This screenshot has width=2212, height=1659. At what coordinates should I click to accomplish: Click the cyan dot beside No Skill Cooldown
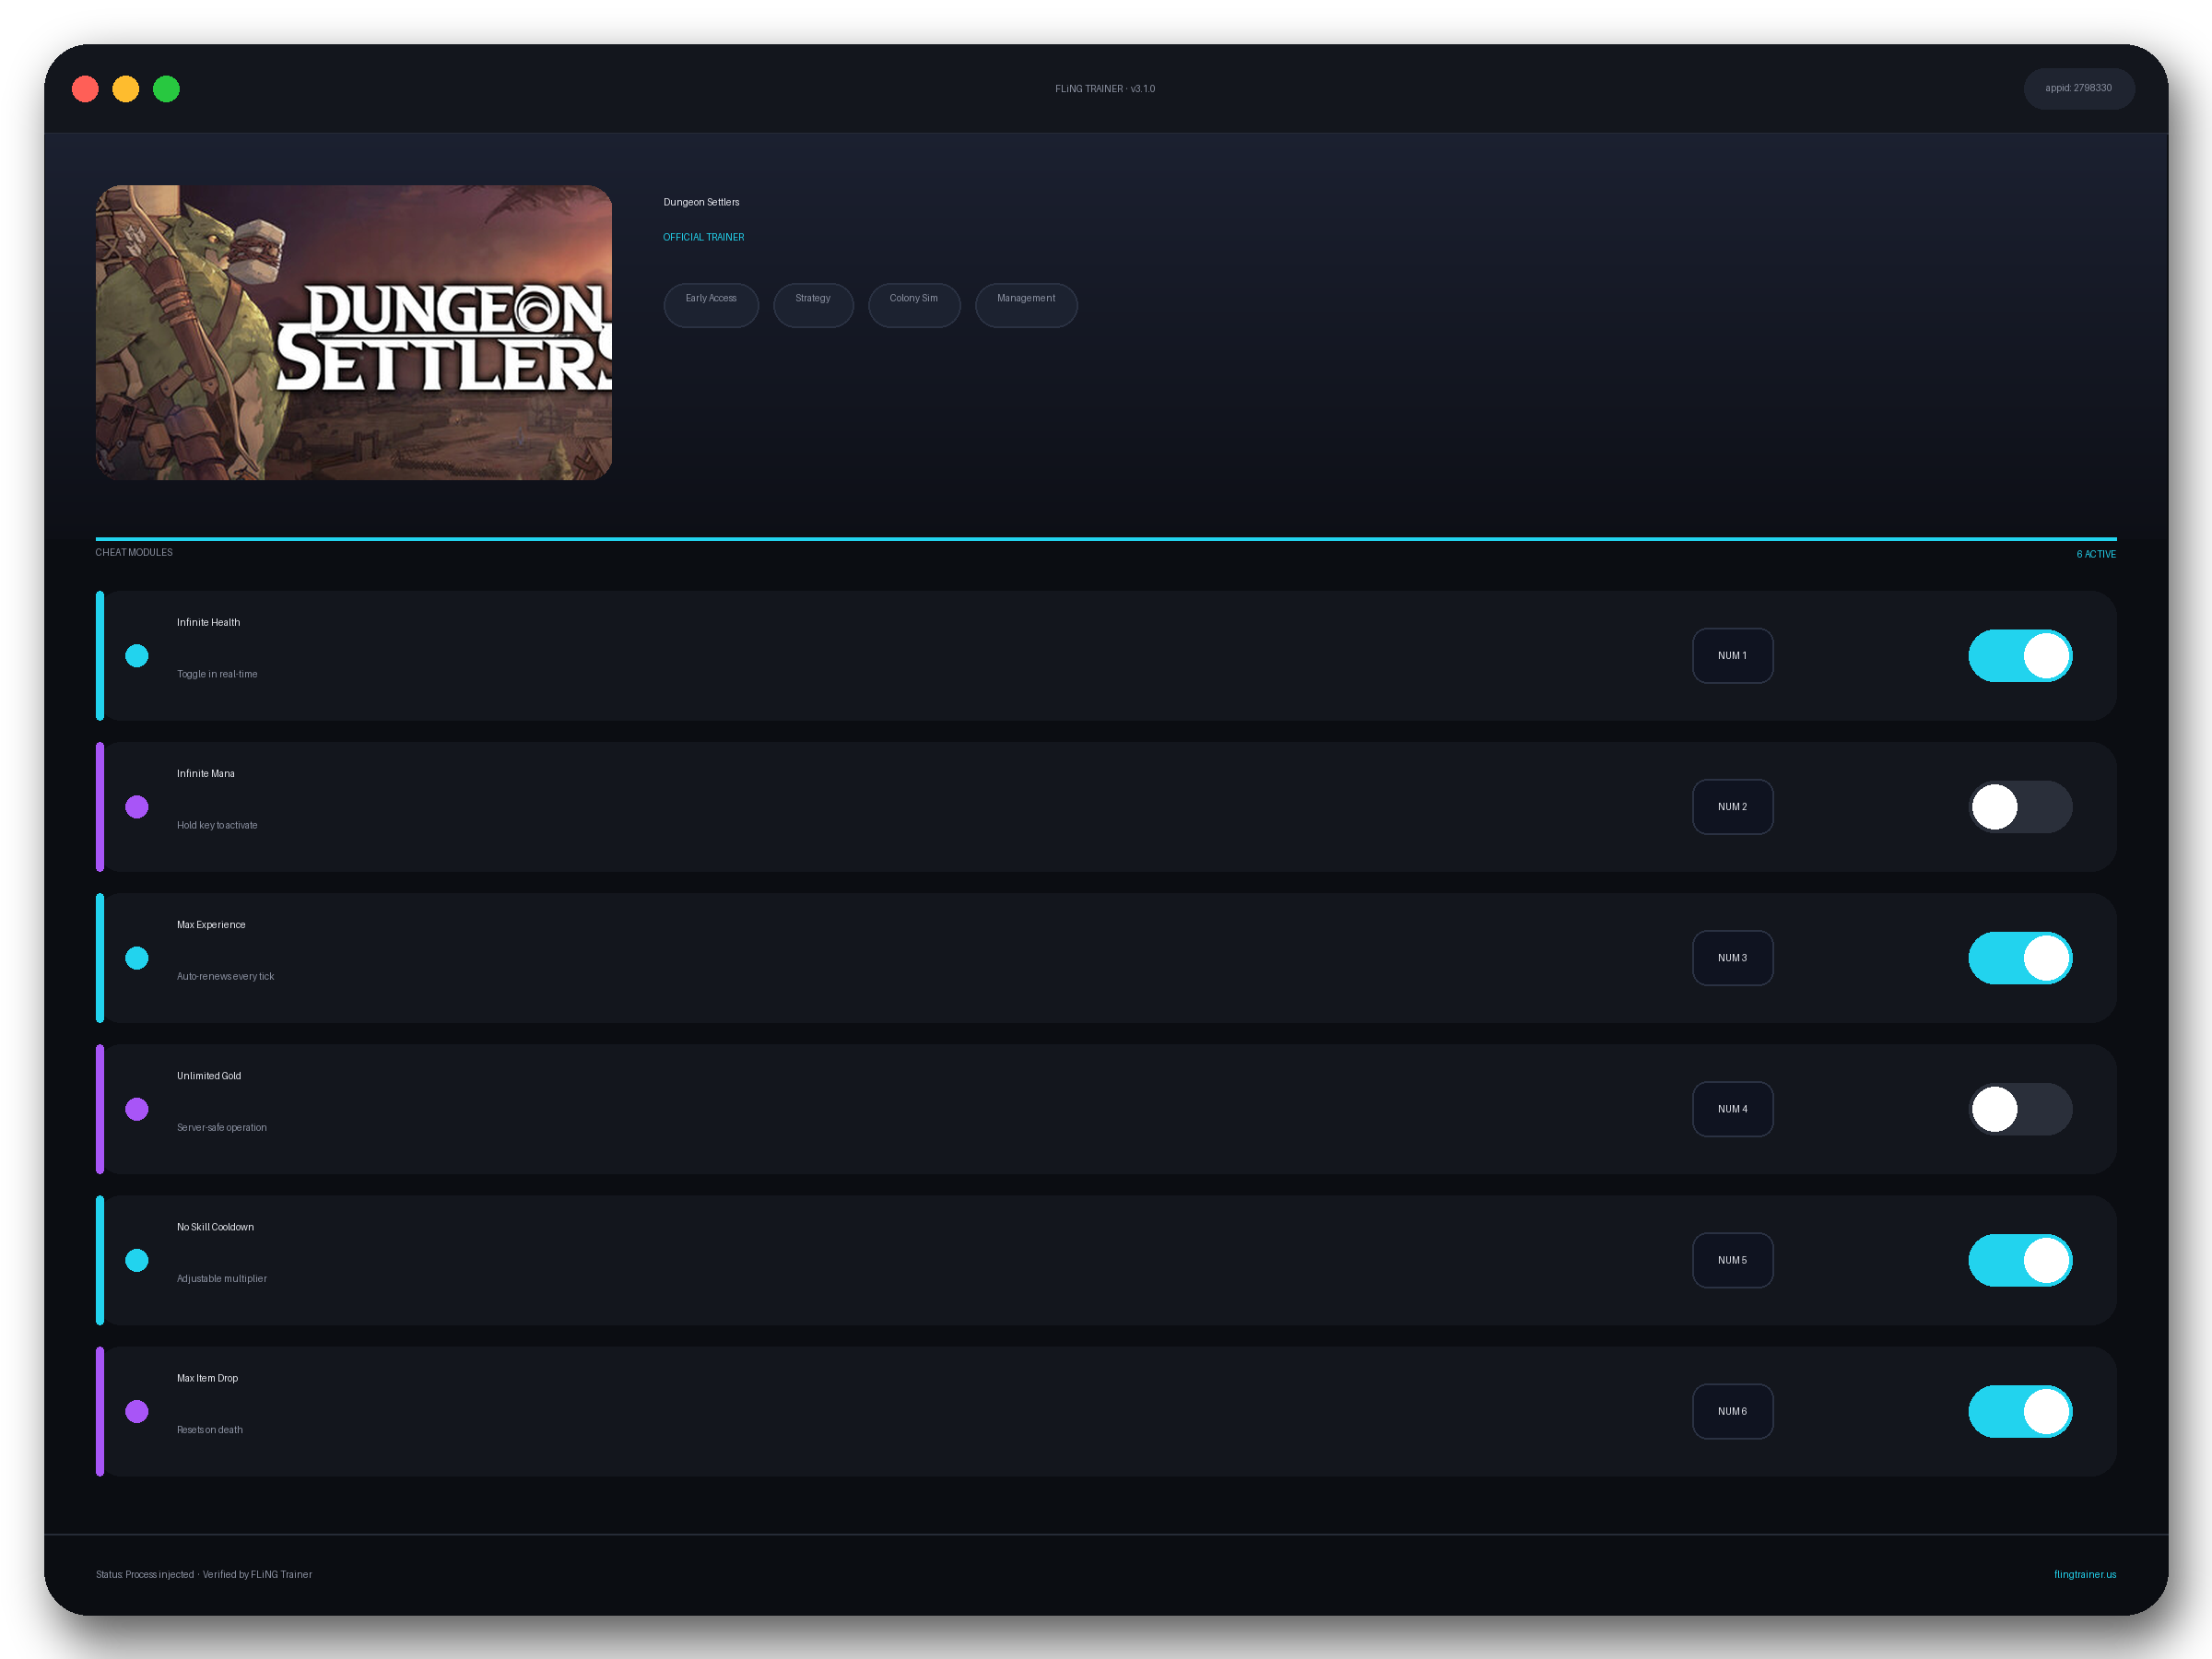pos(137,1260)
